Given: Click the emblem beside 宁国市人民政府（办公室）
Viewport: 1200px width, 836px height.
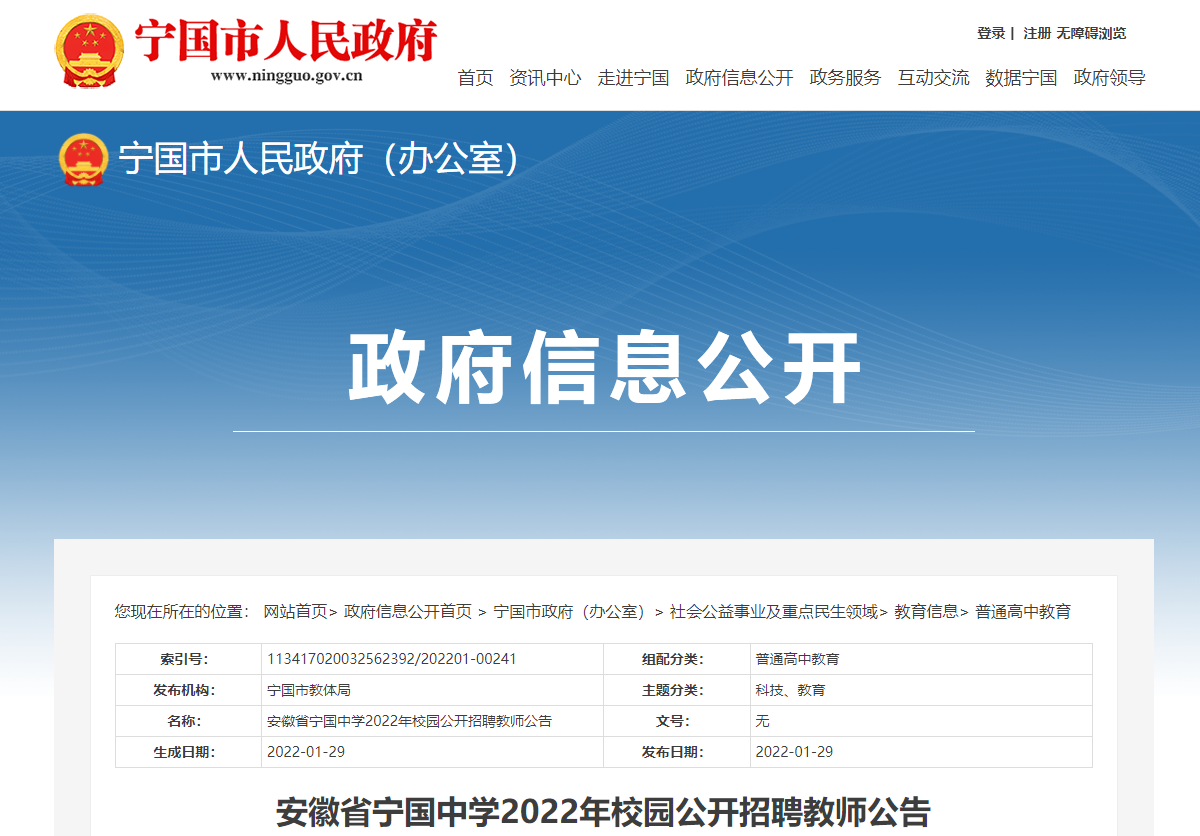Looking at the screenshot, I should coord(83,160).
